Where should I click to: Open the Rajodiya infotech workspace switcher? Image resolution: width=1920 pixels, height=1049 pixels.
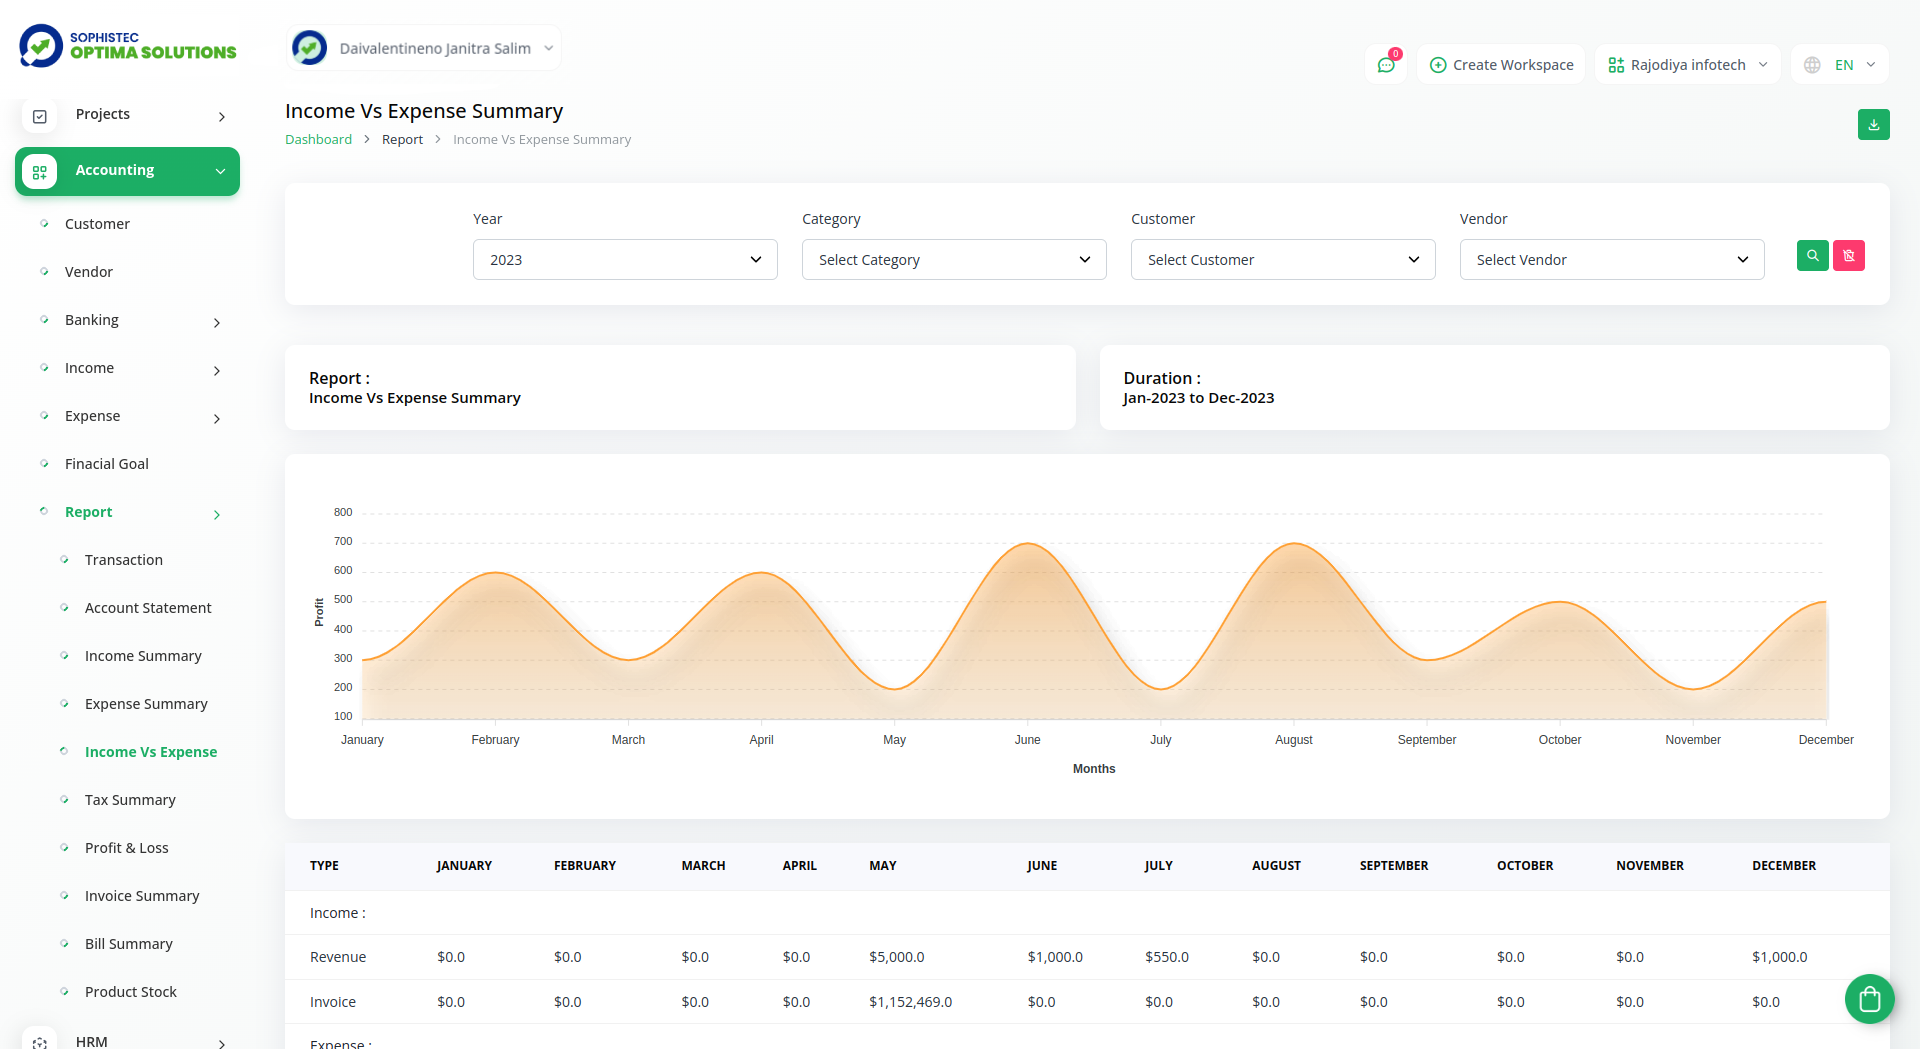click(1687, 65)
